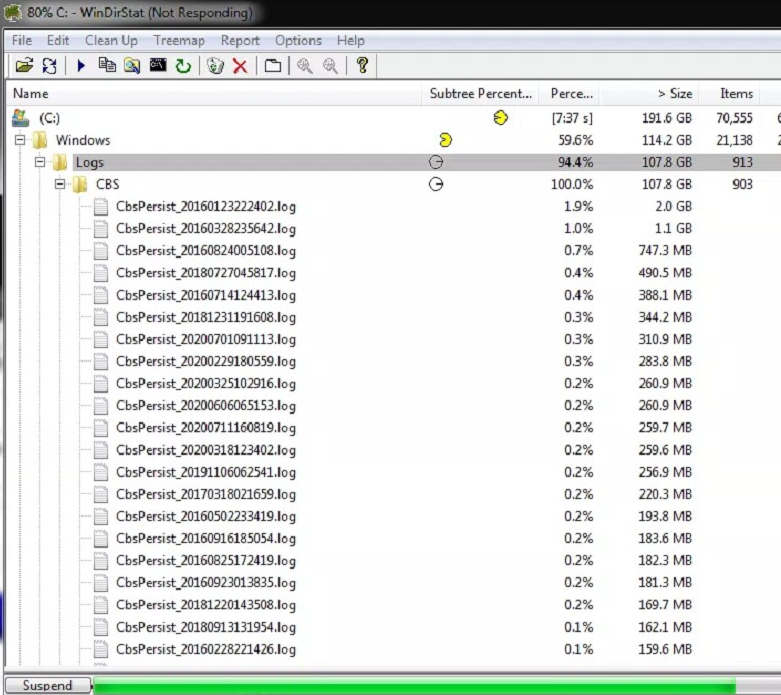Click the Select Parent folder icon
Viewport: 781px width, 695px height.
point(272,65)
